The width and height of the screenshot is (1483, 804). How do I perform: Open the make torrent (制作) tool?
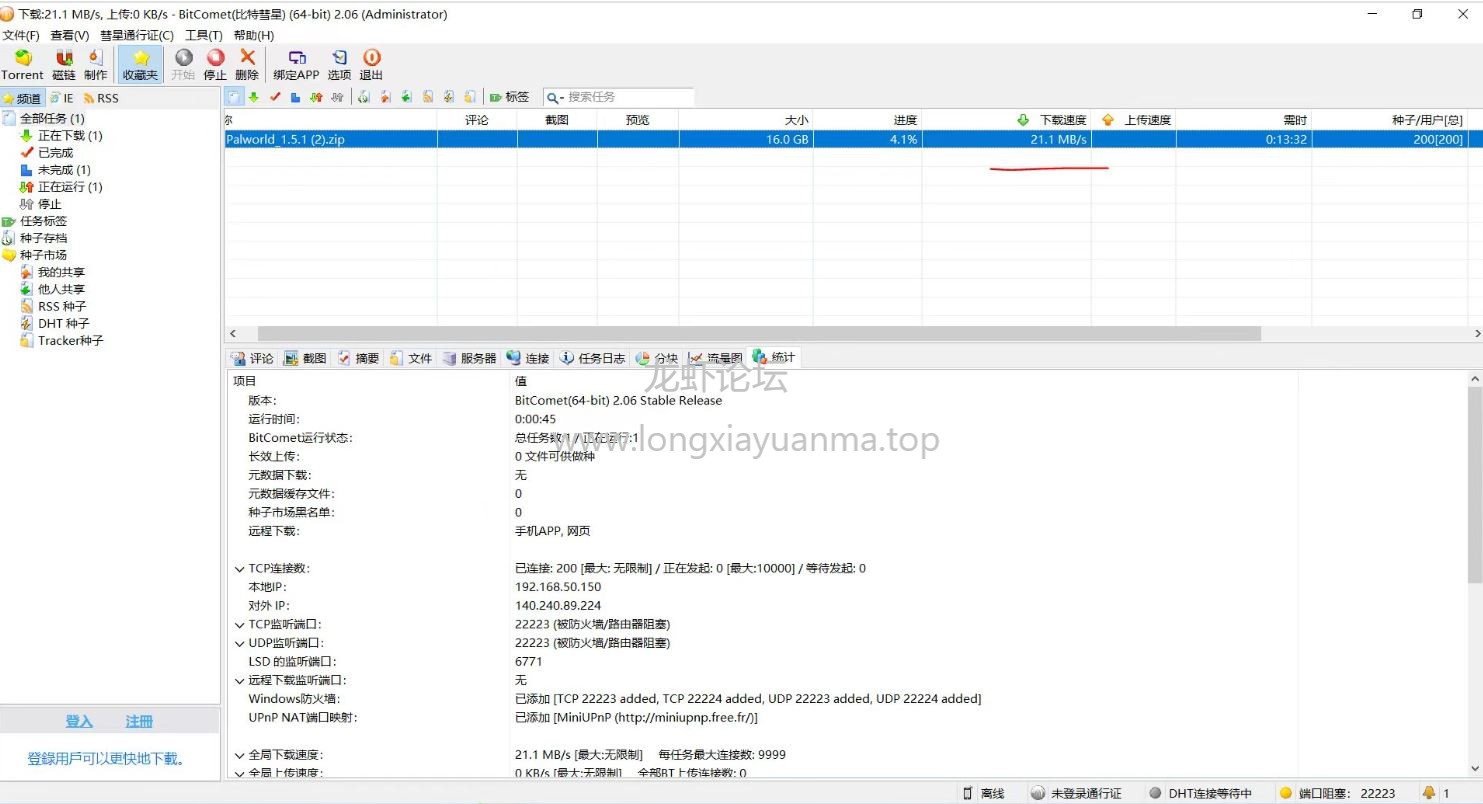point(96,65)
